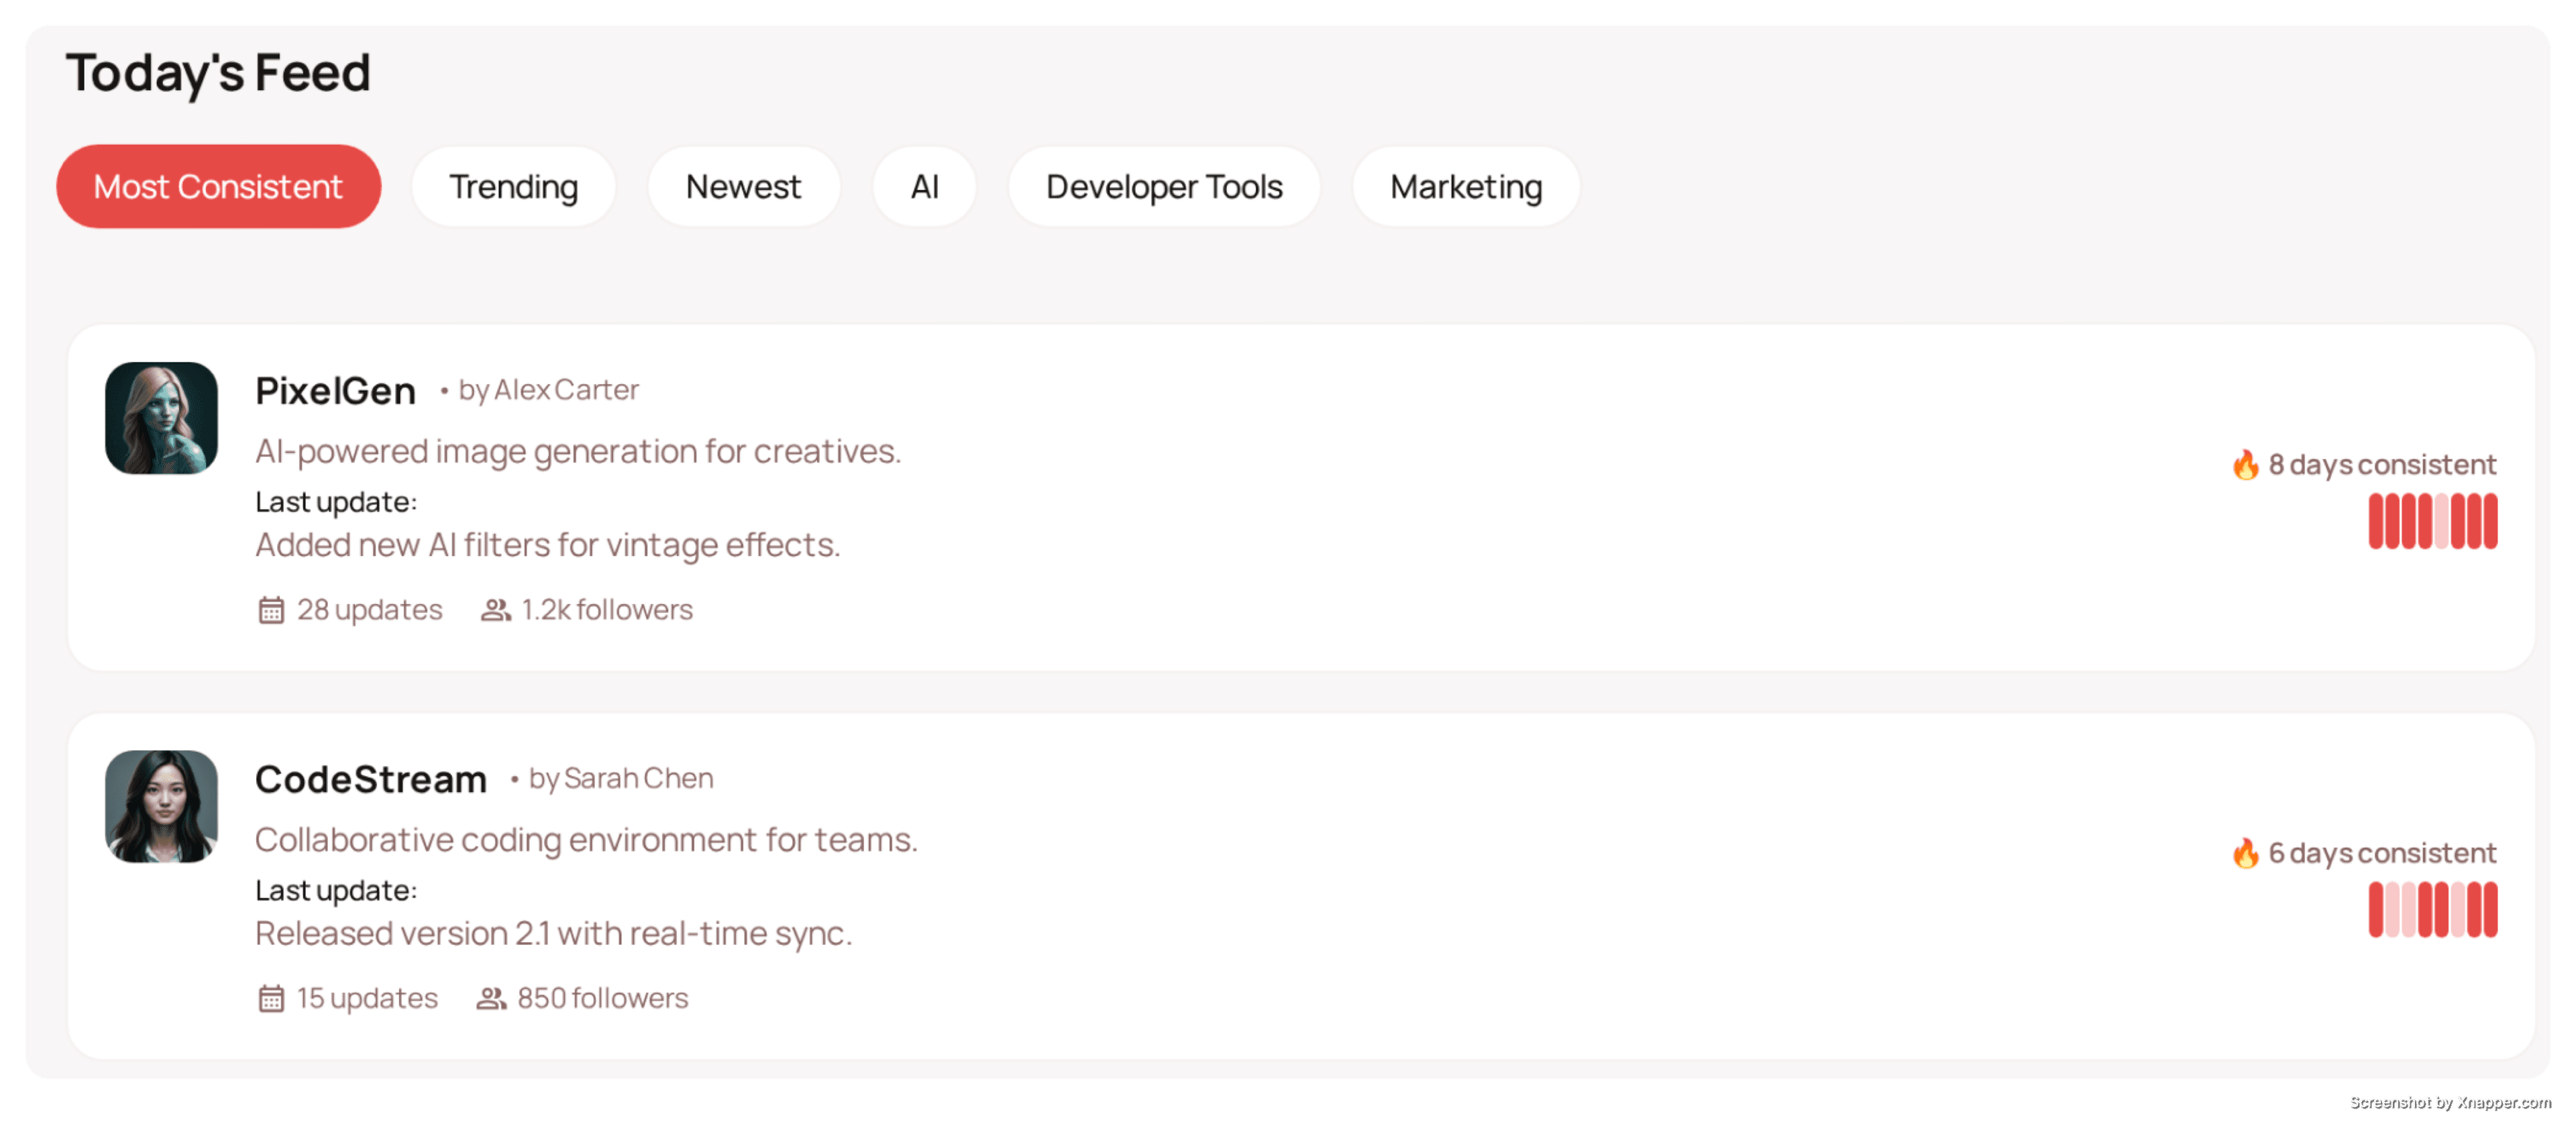Show the Newest feed
Viewport: 2576px width, 1136px height.
(x=743, y=187)
